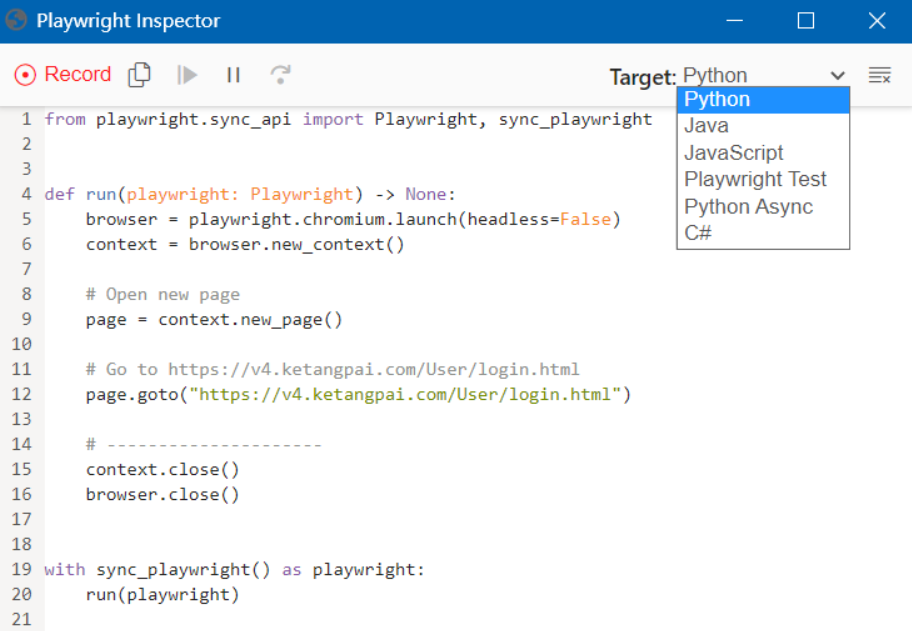Select Java in the target list
Viewport: 912px width, 631px height.
coord(763,126)
